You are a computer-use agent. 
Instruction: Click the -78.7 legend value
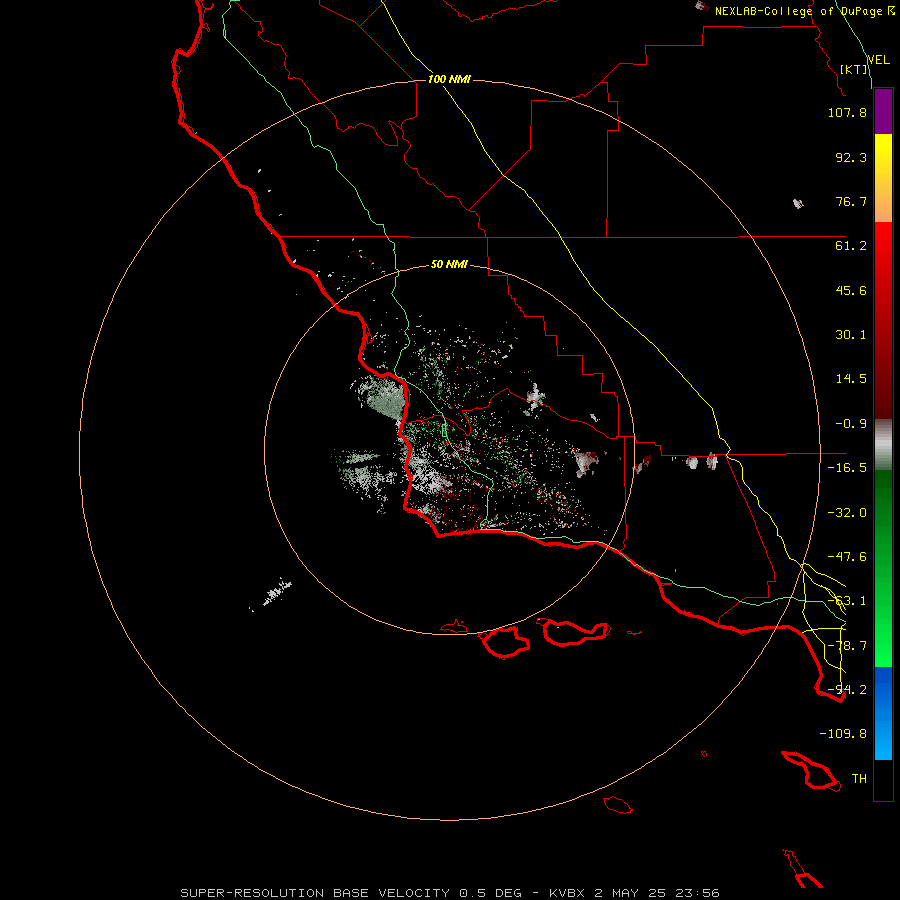[x=847, y=646]
